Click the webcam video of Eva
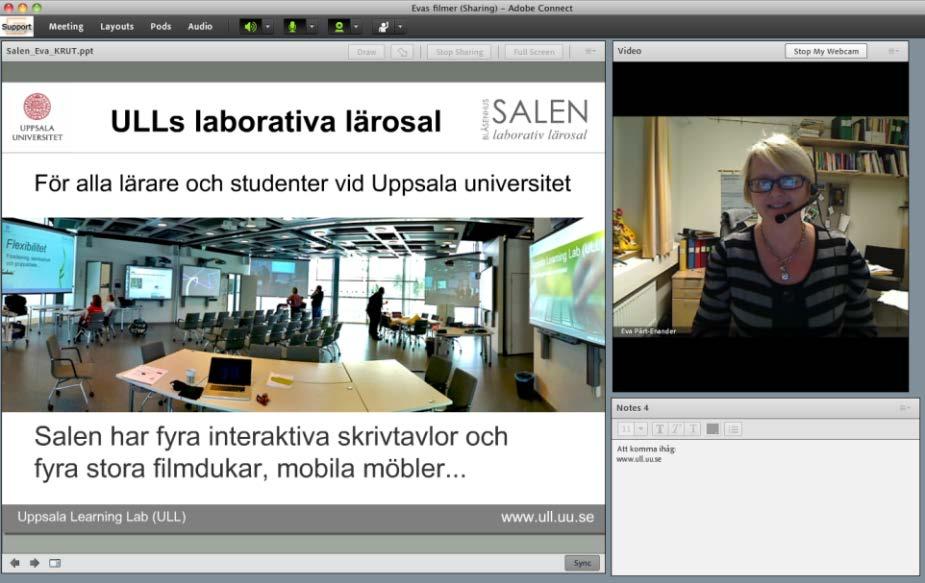The height and width of the screenshot is (583, 925). point(760,227)
